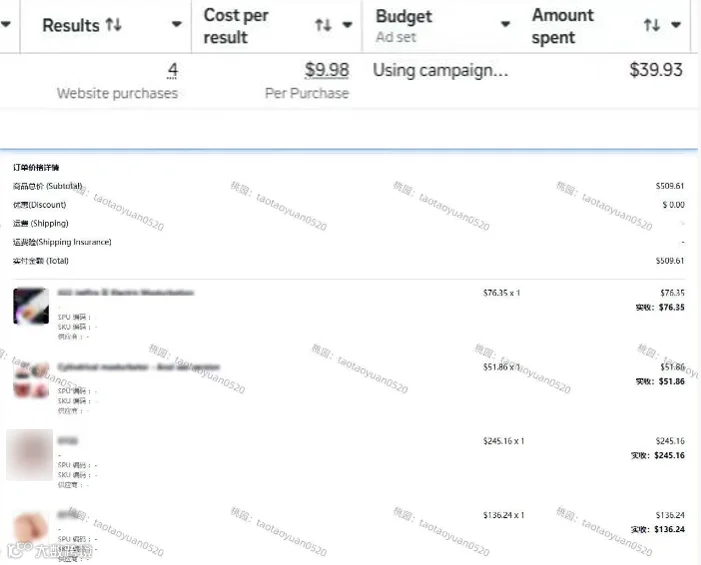Open the $136.24 product thumbnail
This screenshot has width=701, height=565.
pyautogui.click(x=31, y=529)
